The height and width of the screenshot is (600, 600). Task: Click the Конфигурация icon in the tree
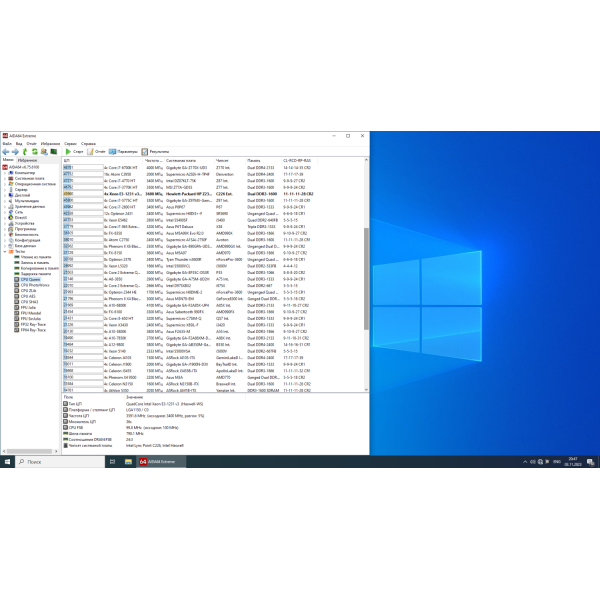(x=11, y=240)
